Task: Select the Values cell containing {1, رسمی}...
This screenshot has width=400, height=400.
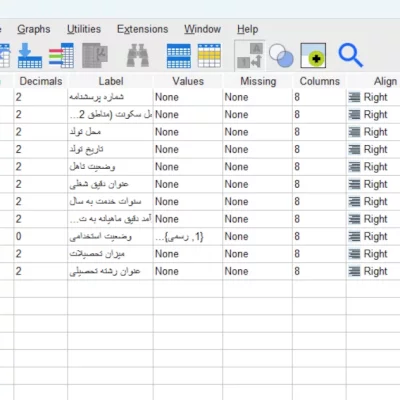Action: [x=188, y=236]
